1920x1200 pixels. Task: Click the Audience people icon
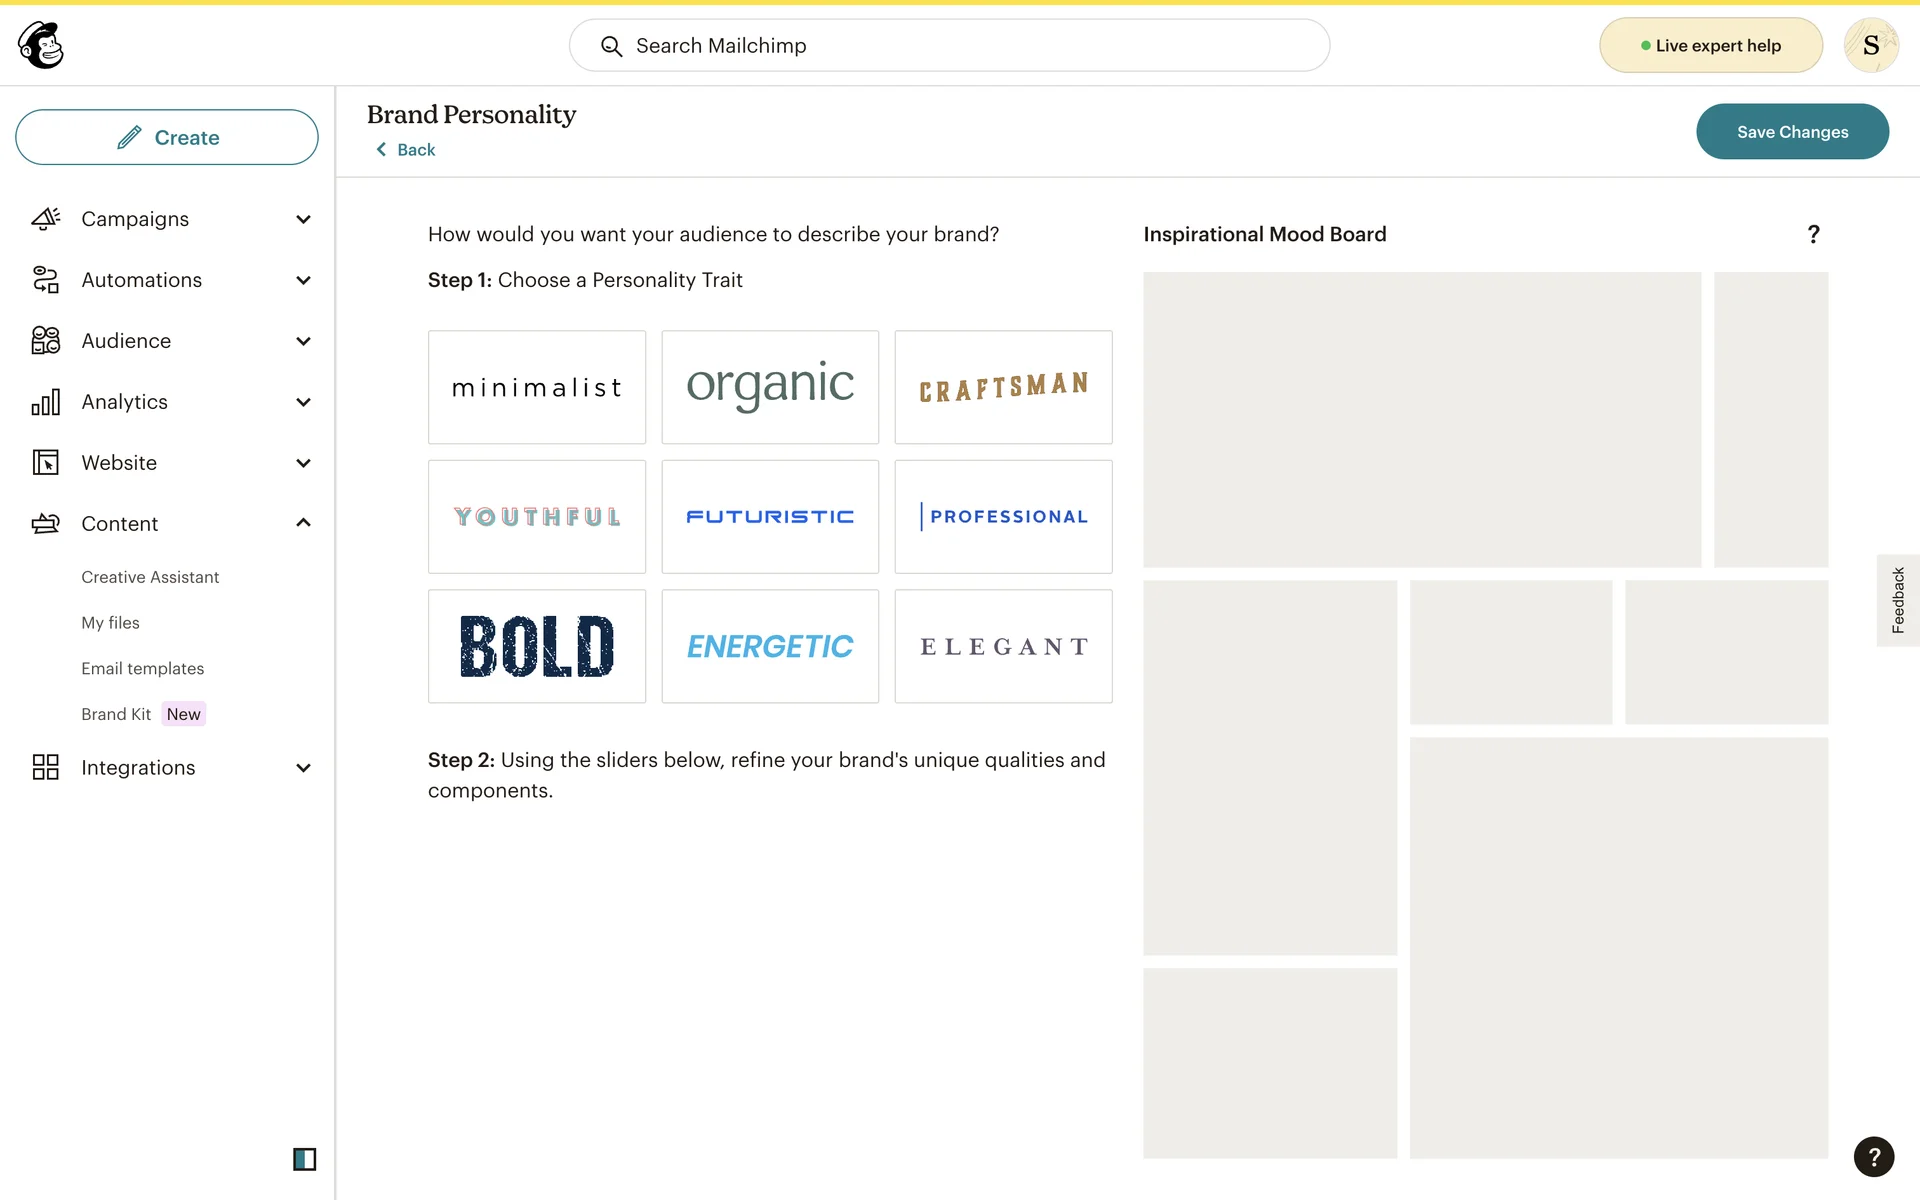tap(46, 341)
